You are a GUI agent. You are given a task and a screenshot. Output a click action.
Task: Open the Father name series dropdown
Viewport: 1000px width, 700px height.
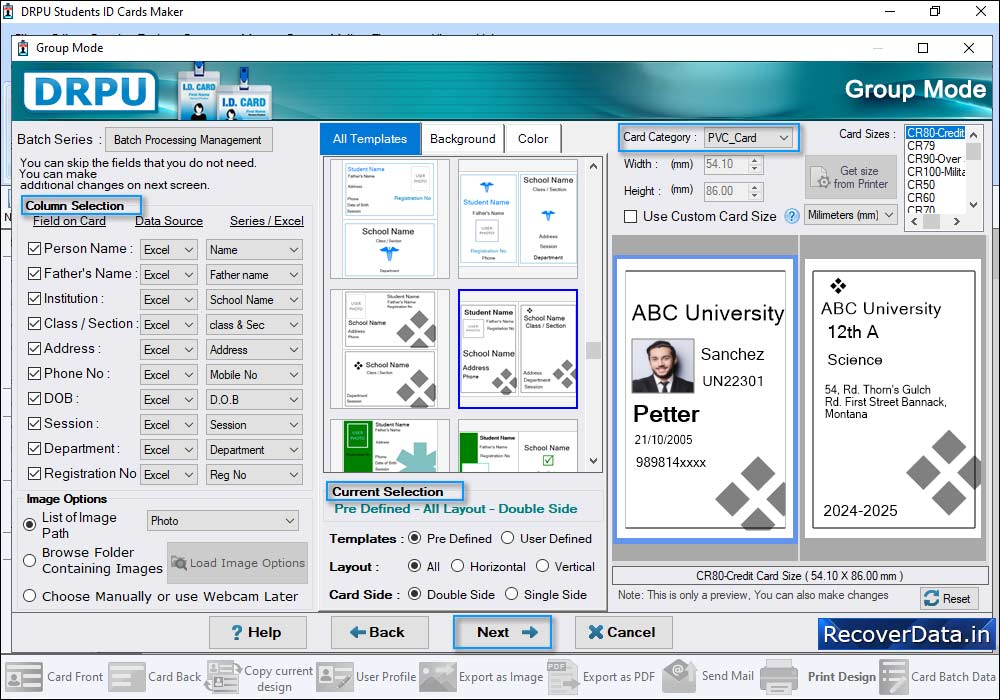254,275
